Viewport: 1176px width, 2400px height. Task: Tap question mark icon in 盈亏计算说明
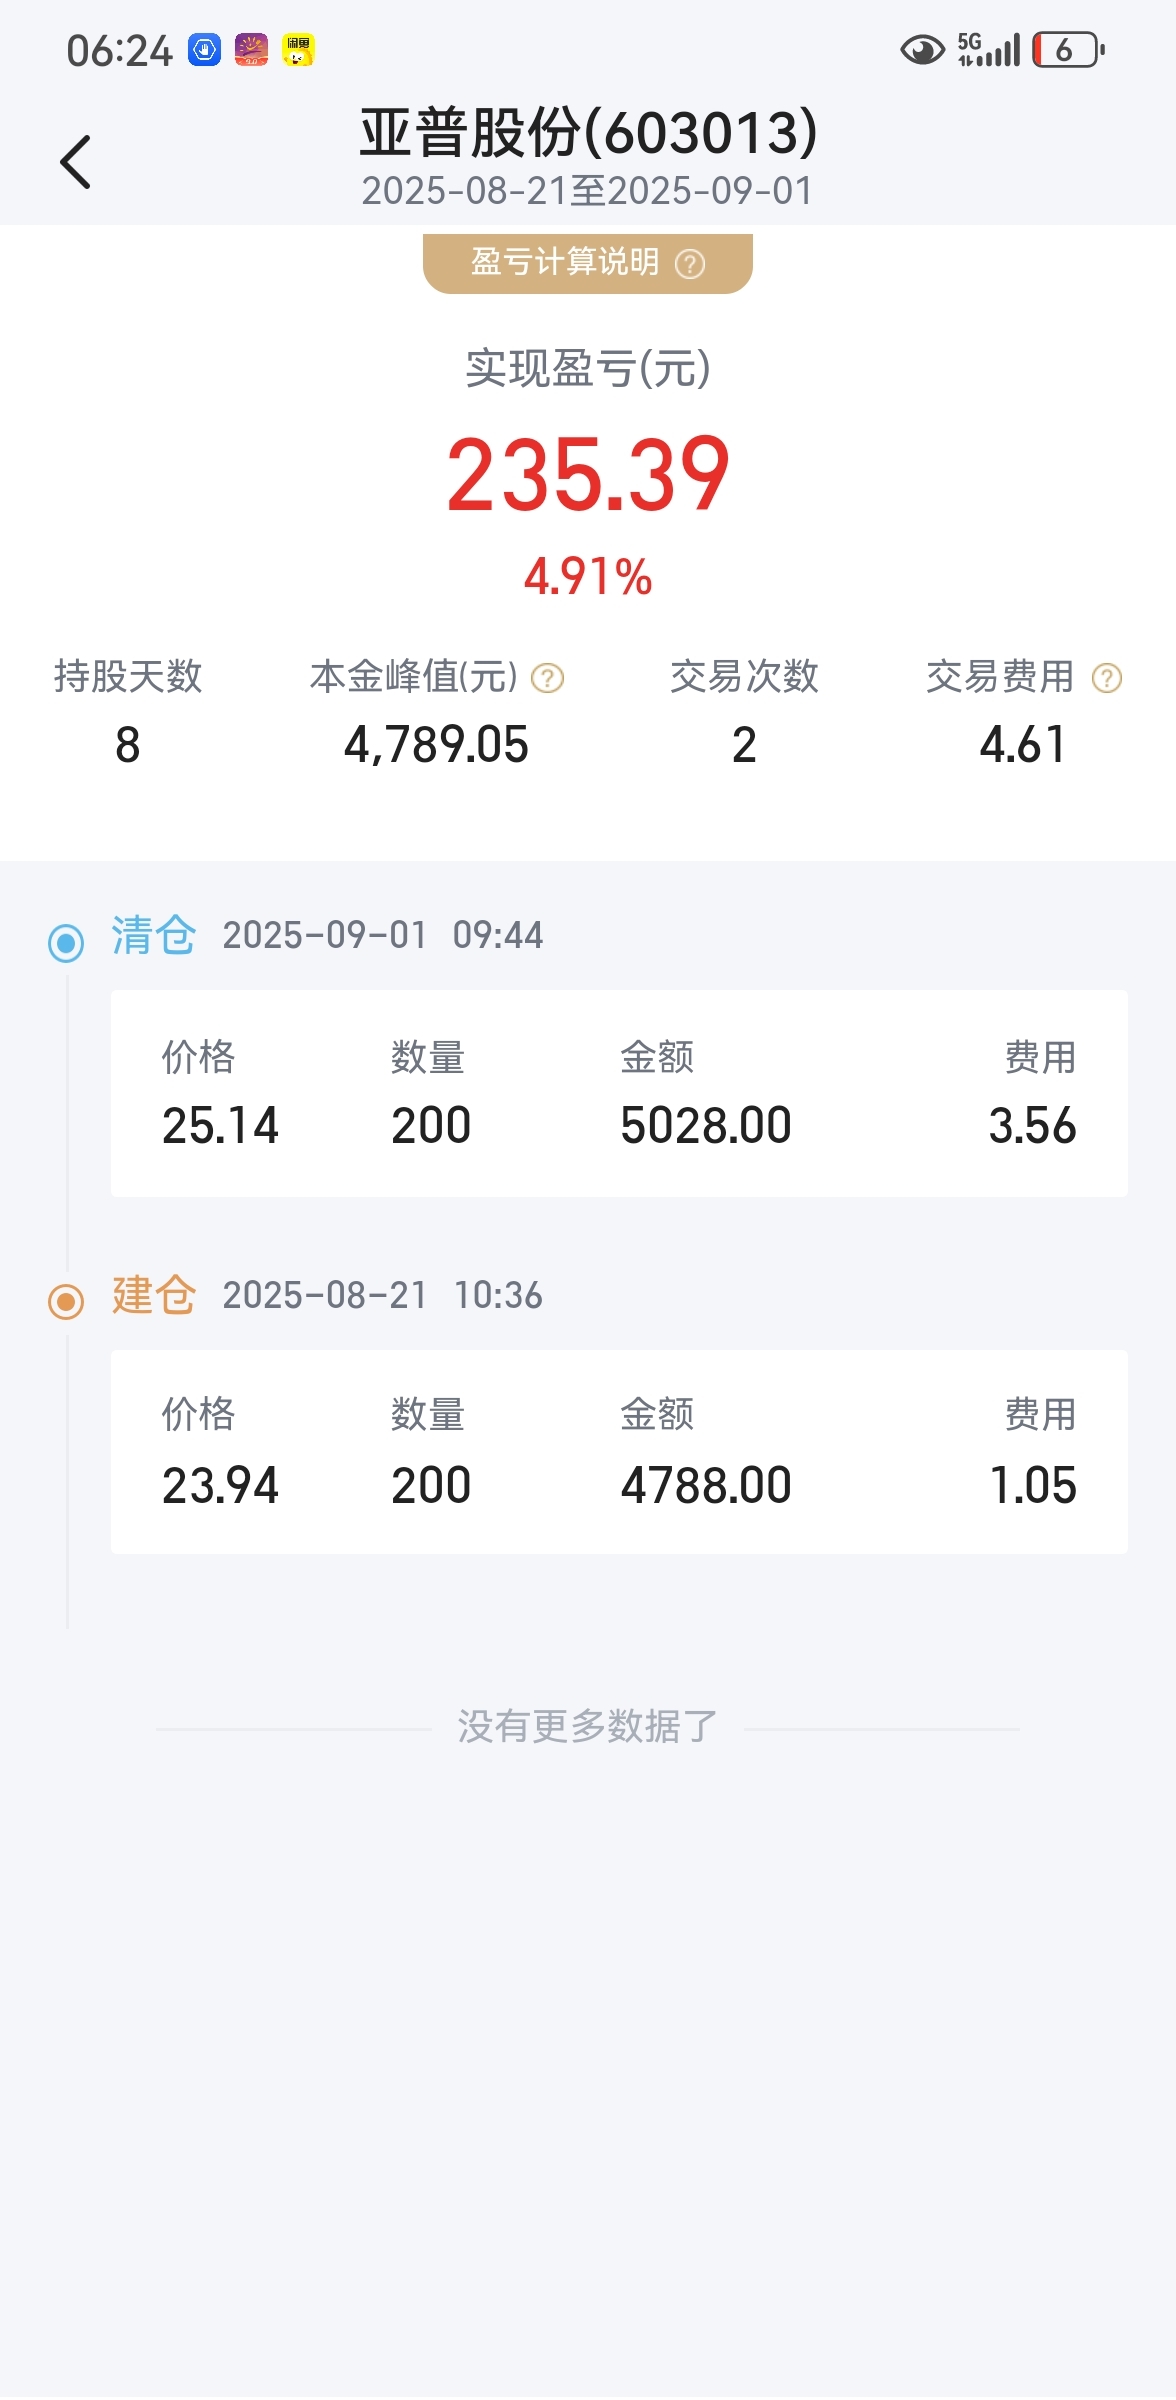pyautogui.click(x=690, y=264)
